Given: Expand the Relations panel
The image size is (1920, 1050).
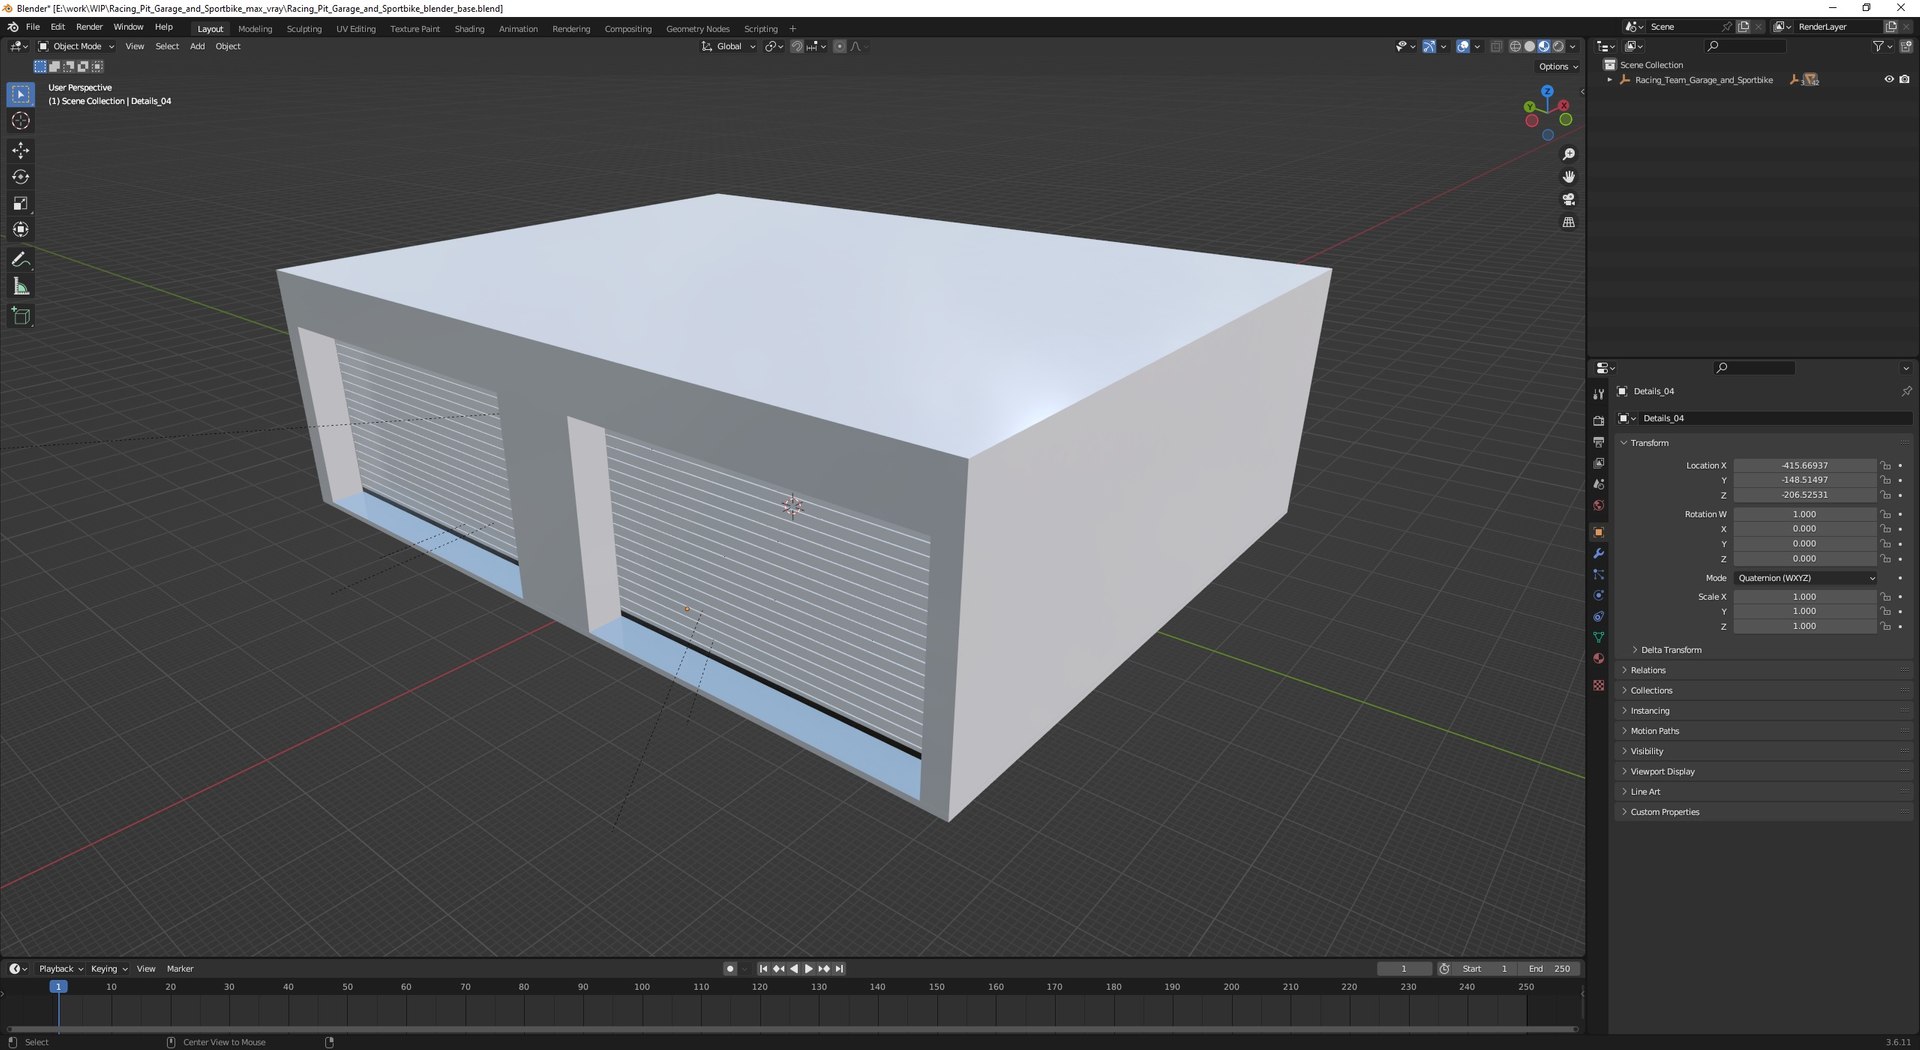Looking at the screenshot, I should (x=1648, y=671).
